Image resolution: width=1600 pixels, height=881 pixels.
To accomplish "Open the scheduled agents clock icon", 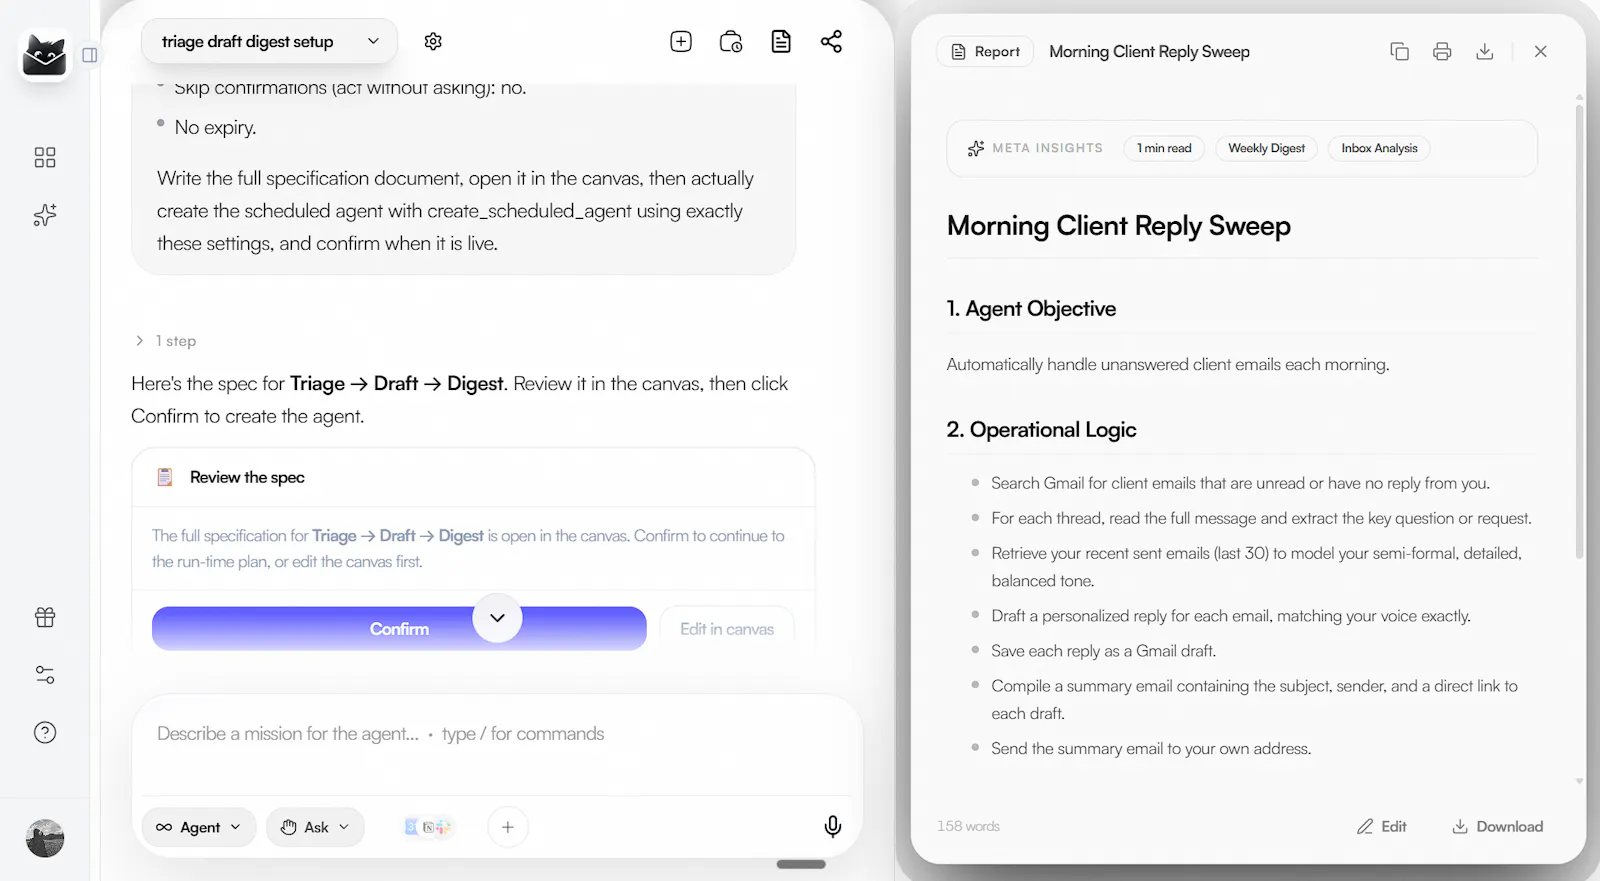I will point(731,41).
